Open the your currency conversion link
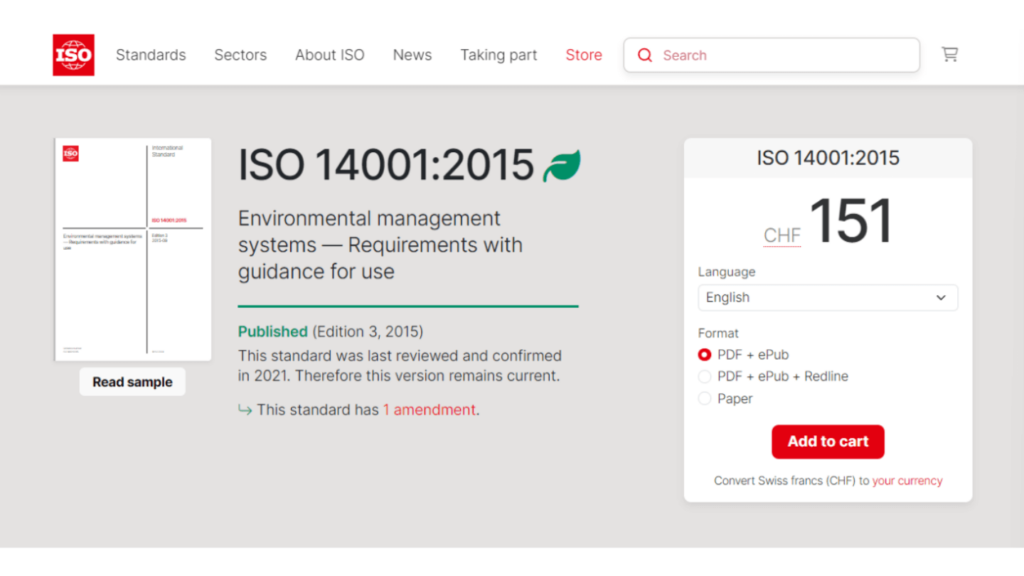Viewport: 1024px width, 576px height. click(907, 481)
